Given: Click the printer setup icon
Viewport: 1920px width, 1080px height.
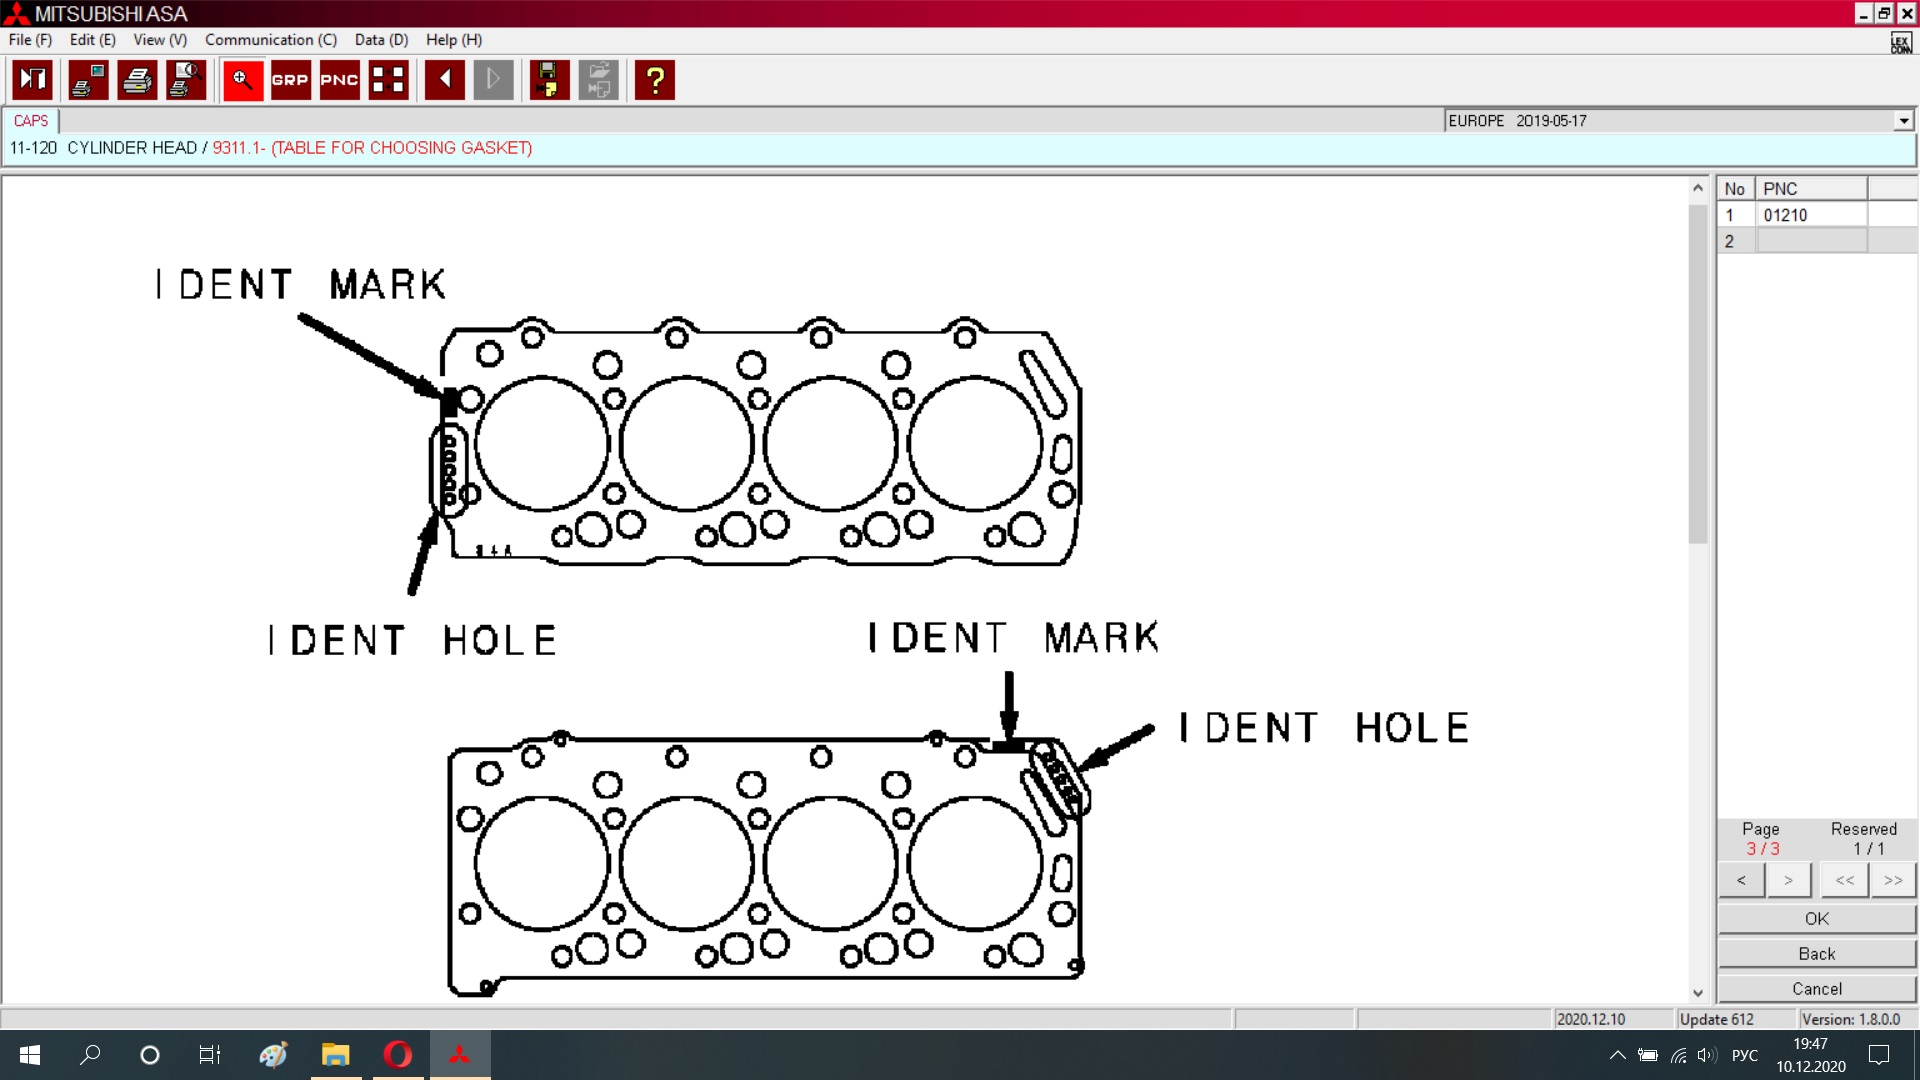Looking at the screenshot, I should point(88,80).
